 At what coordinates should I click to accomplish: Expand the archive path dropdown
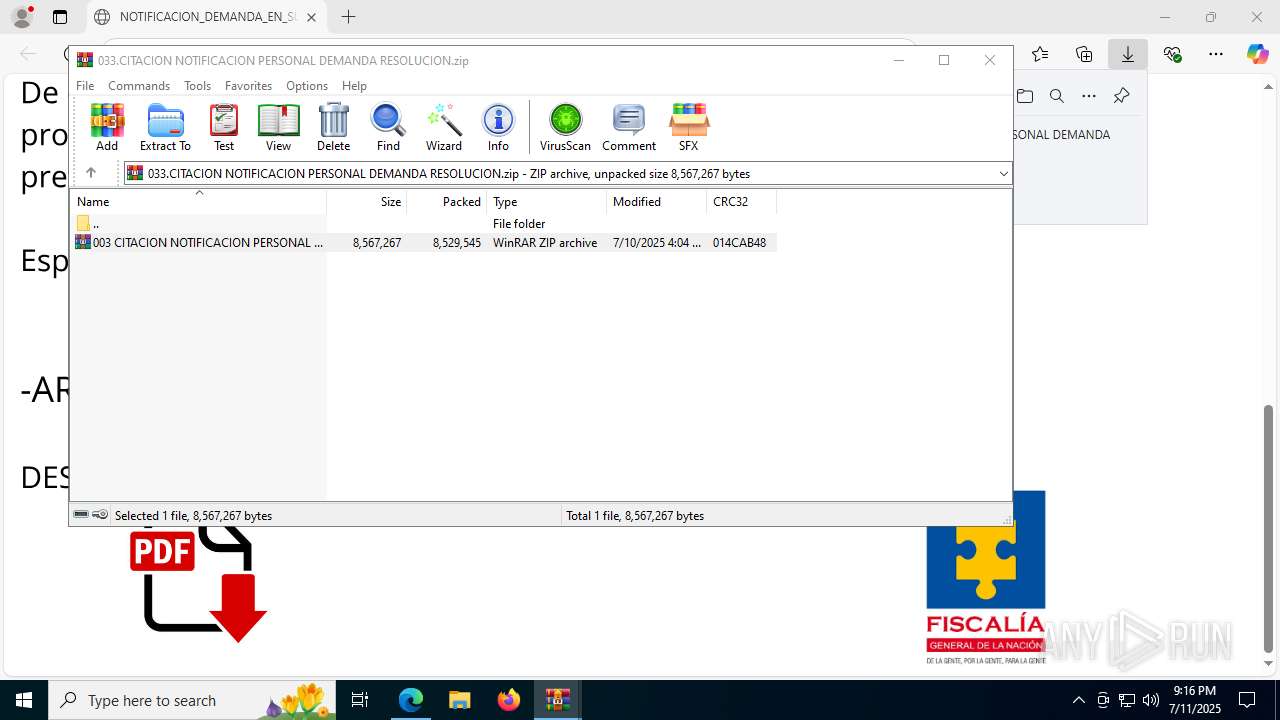tap(1003, 174)
